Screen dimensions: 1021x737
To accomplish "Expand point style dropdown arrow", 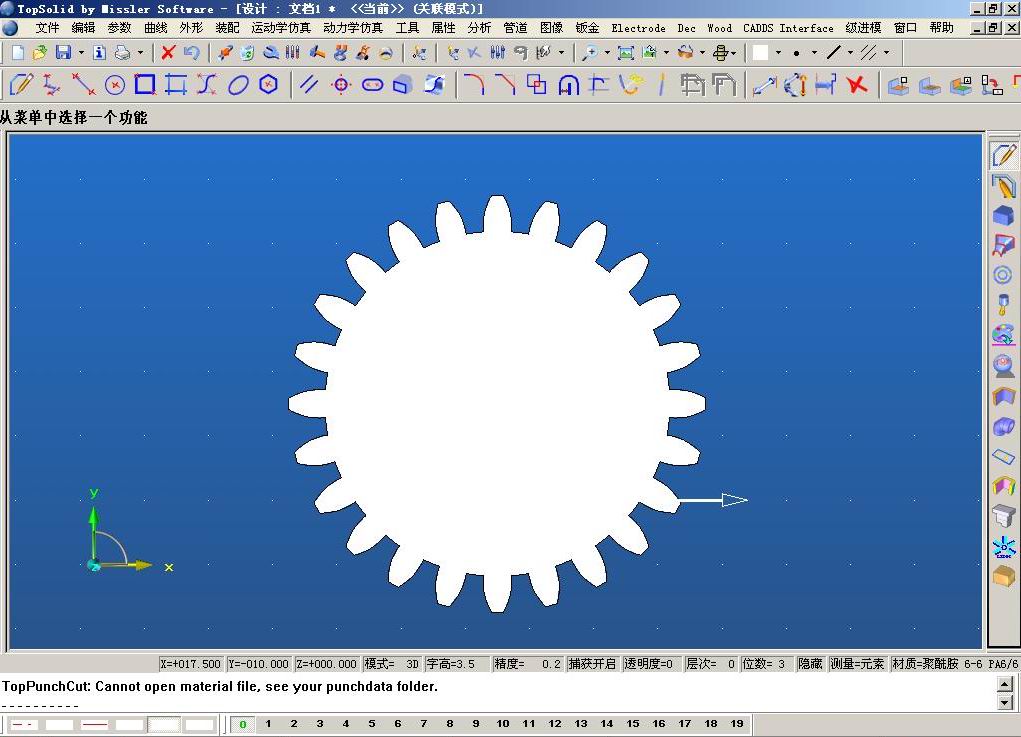I will [x=814, y=53].
